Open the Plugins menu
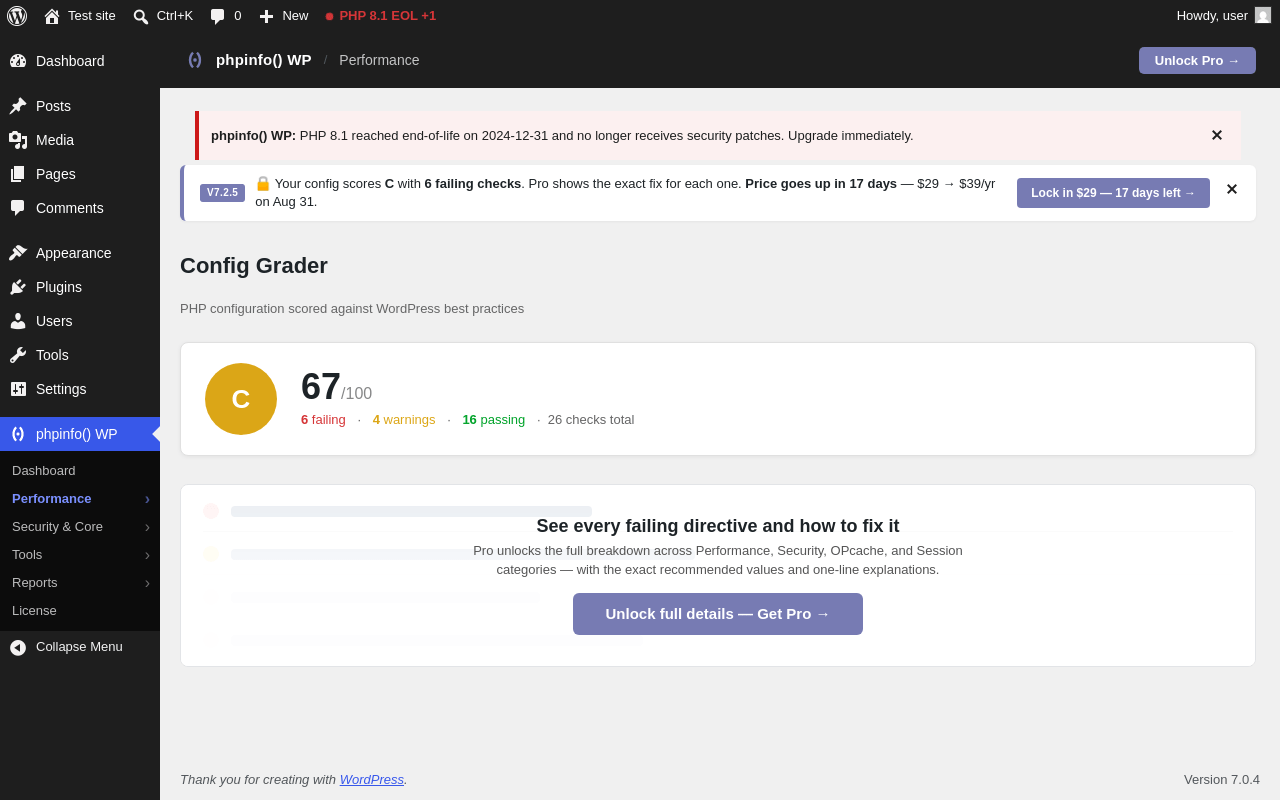Viewport: 1280px width, 800px height. 80,287
